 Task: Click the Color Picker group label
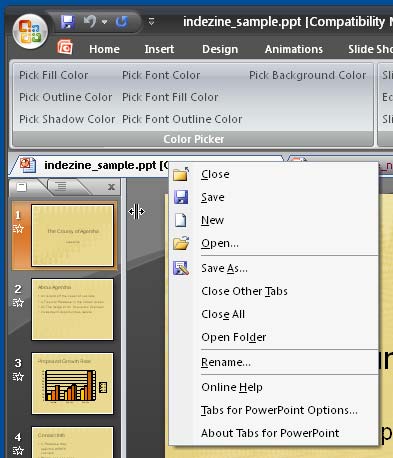pos(193,139)
